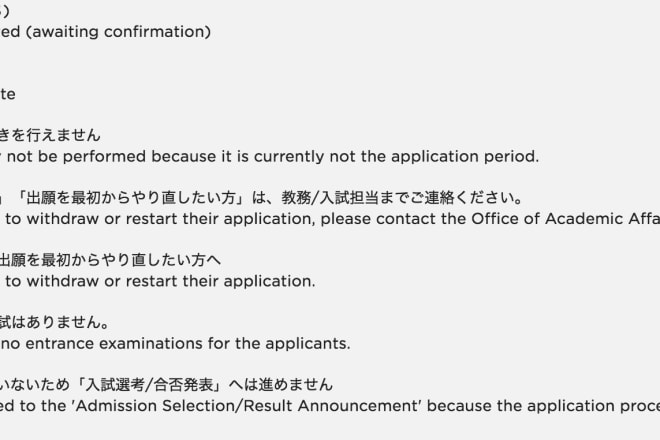Click the Japanese text へは進めません
660x440 pixels.
(280, 384)
